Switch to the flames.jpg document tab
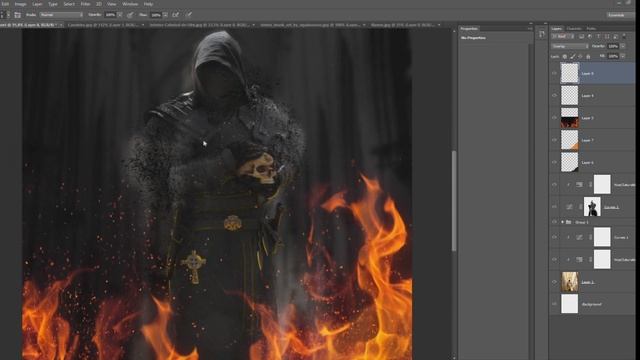The height and width of the screenshot is (360, 640). (402, 25)
